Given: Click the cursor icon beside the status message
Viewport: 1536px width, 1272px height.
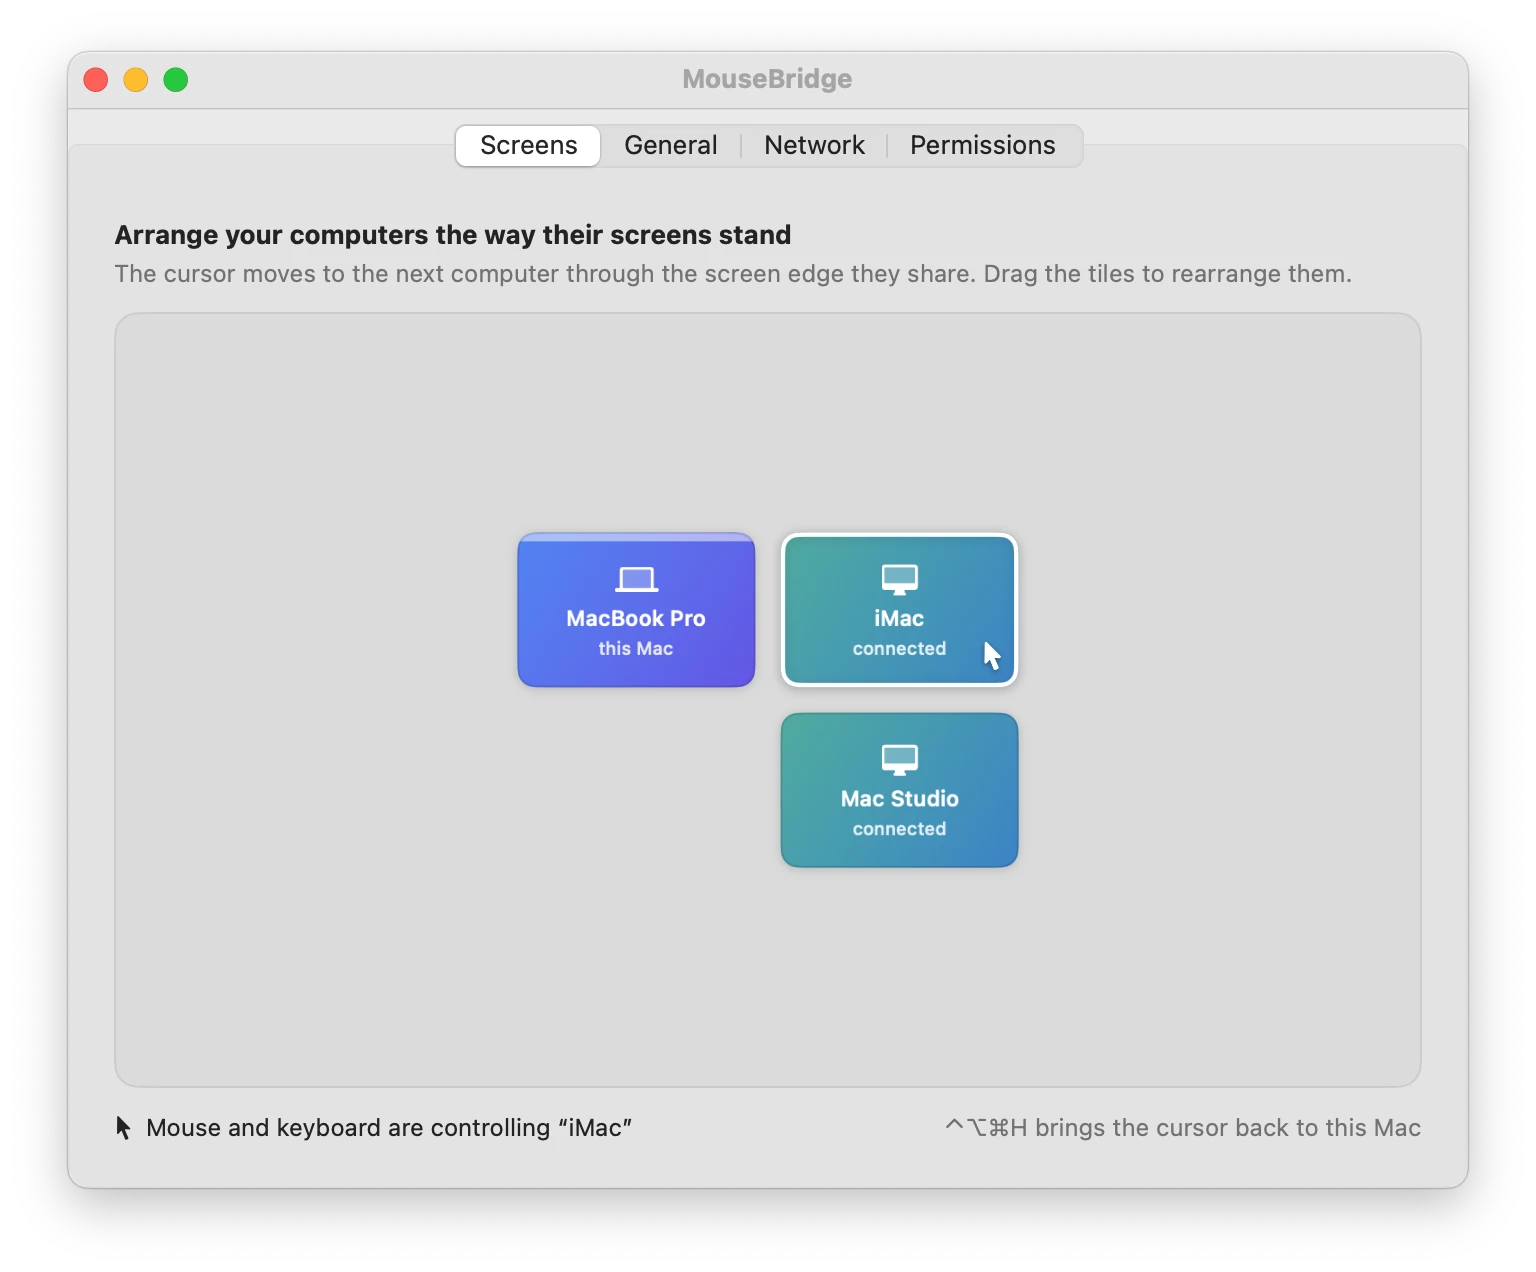Looking at the screenshot, I should point(124,1128).
